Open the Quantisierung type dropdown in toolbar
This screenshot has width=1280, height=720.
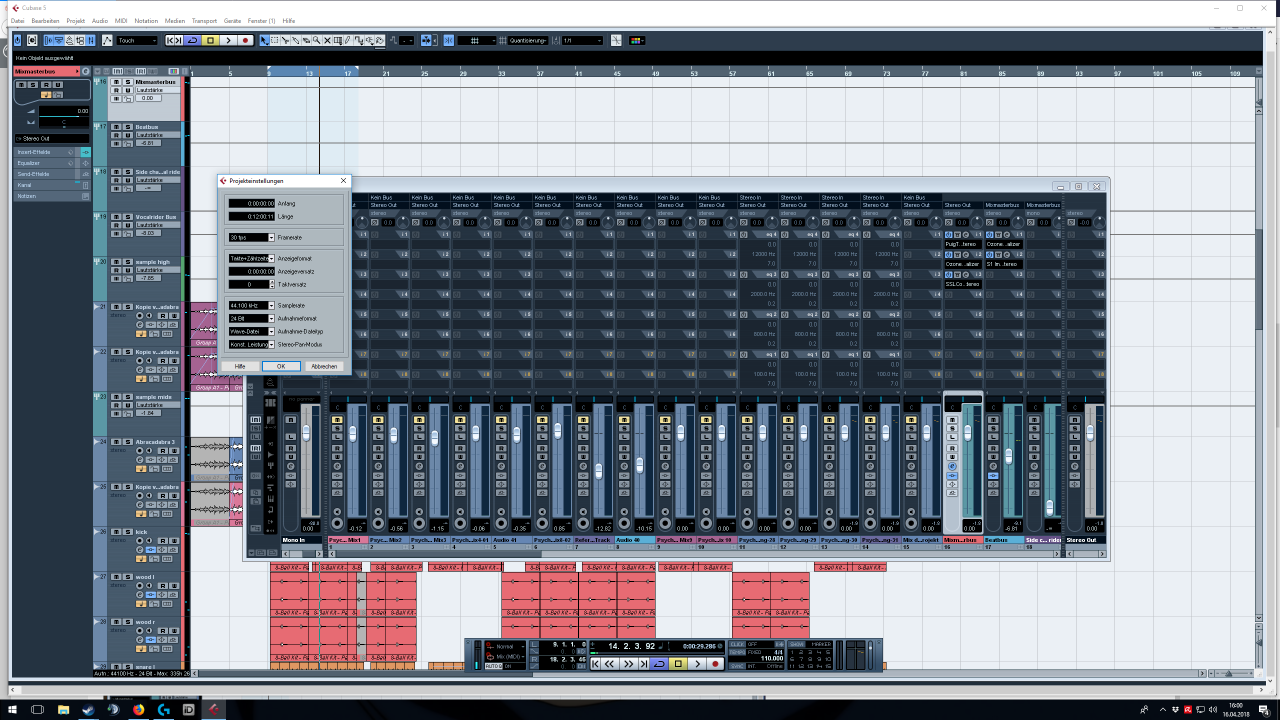[x=527, y=40]
